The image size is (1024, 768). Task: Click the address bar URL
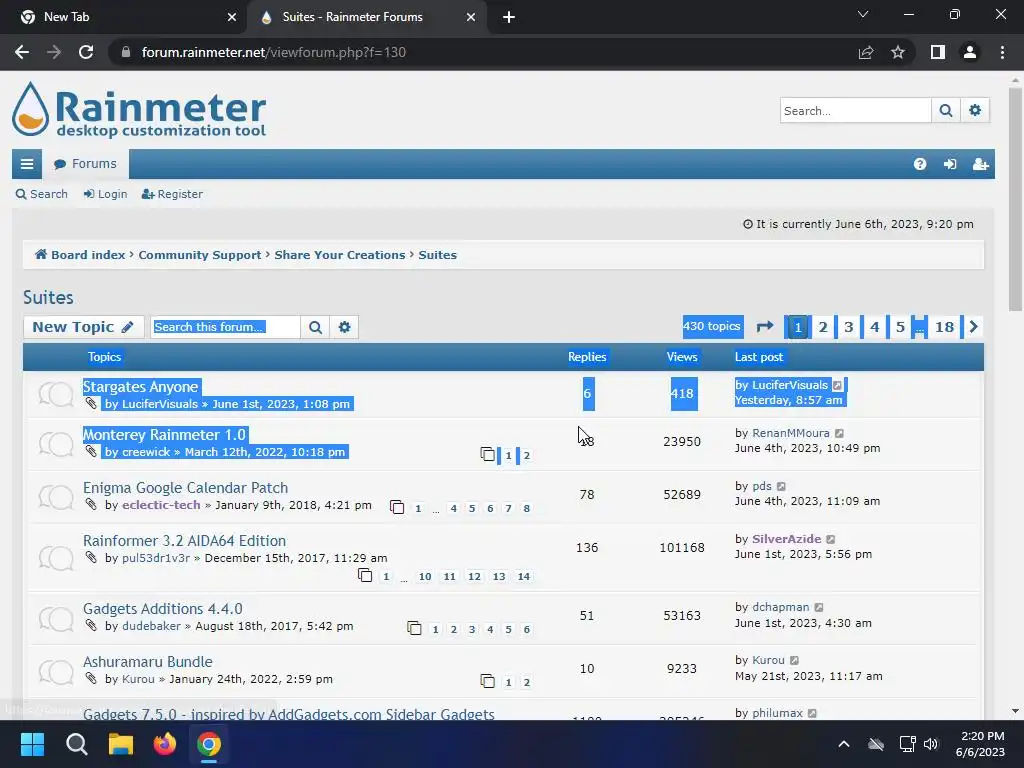tap(274, 52)
